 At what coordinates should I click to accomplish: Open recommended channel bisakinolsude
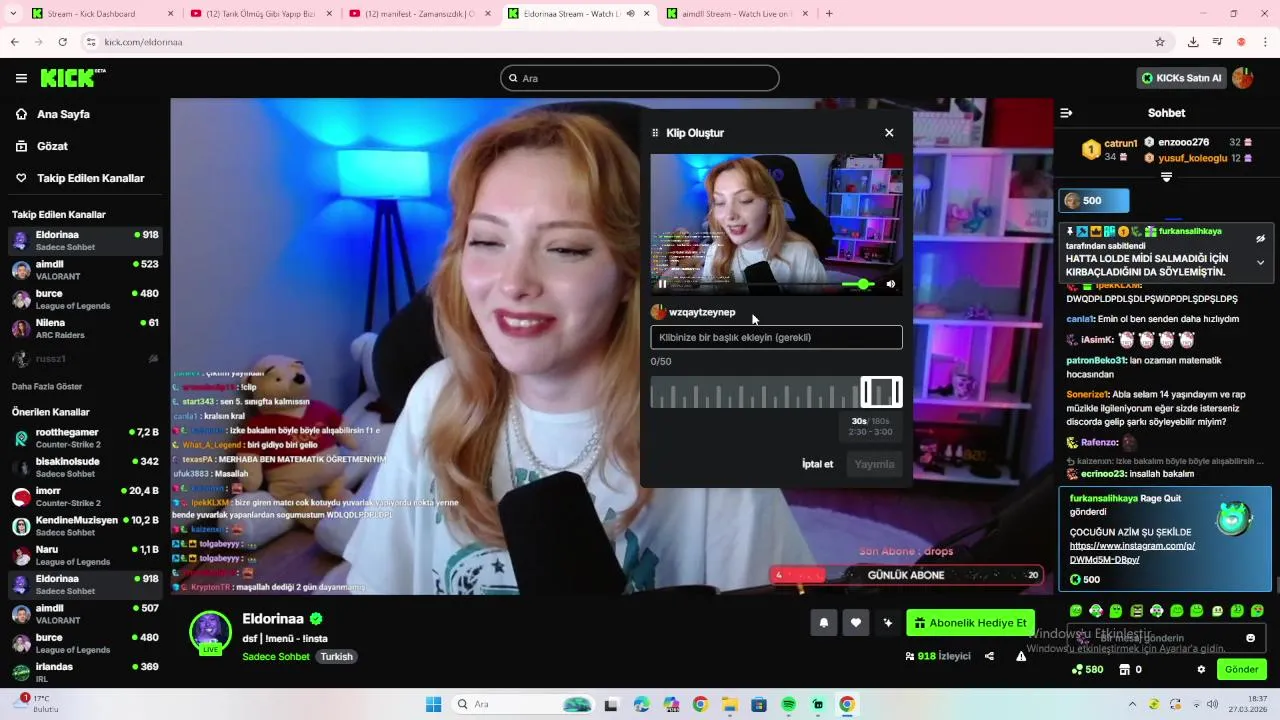85,467
